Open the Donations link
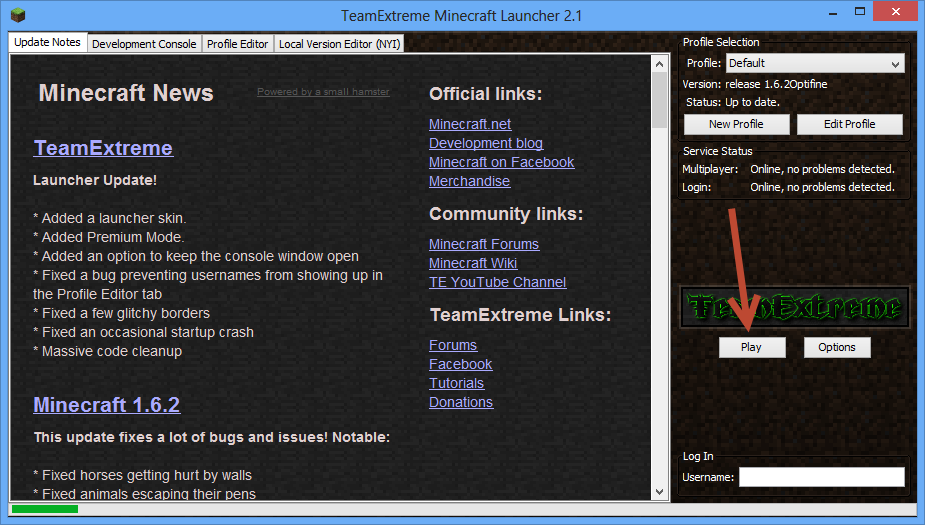The width and height of the screenshot is (925, 525). pyautogui.click(x=461, y=402)
